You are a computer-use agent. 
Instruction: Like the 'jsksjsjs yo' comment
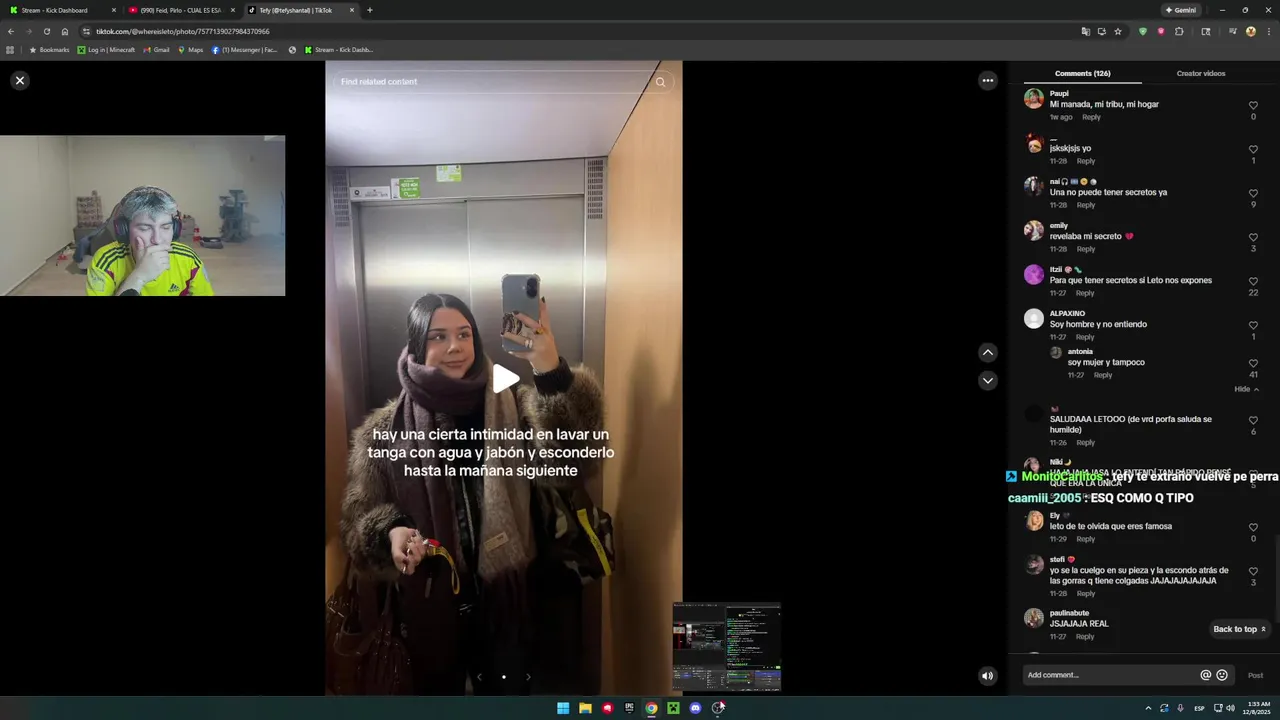click(x=1253, y=149)
